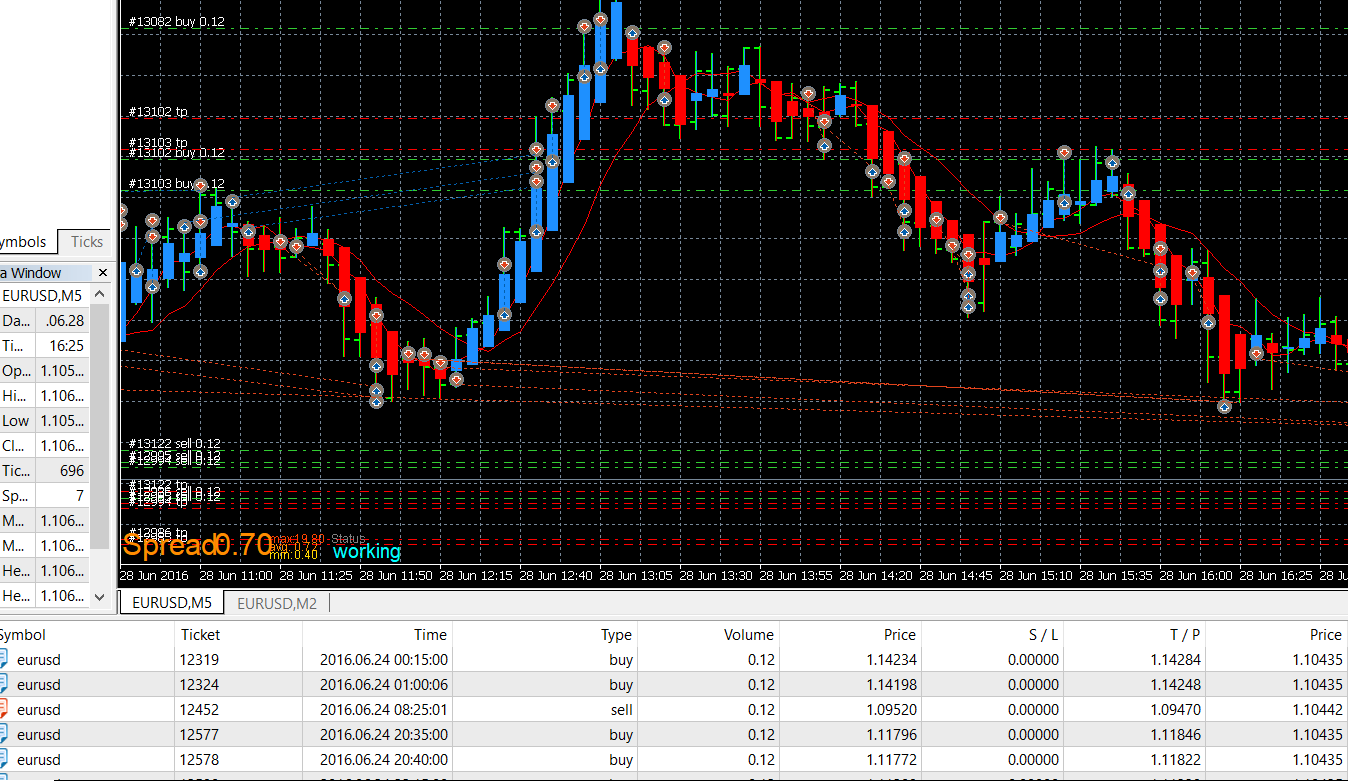Click the 28 Jun 13:05 time axis label

(x=635, y=576)
